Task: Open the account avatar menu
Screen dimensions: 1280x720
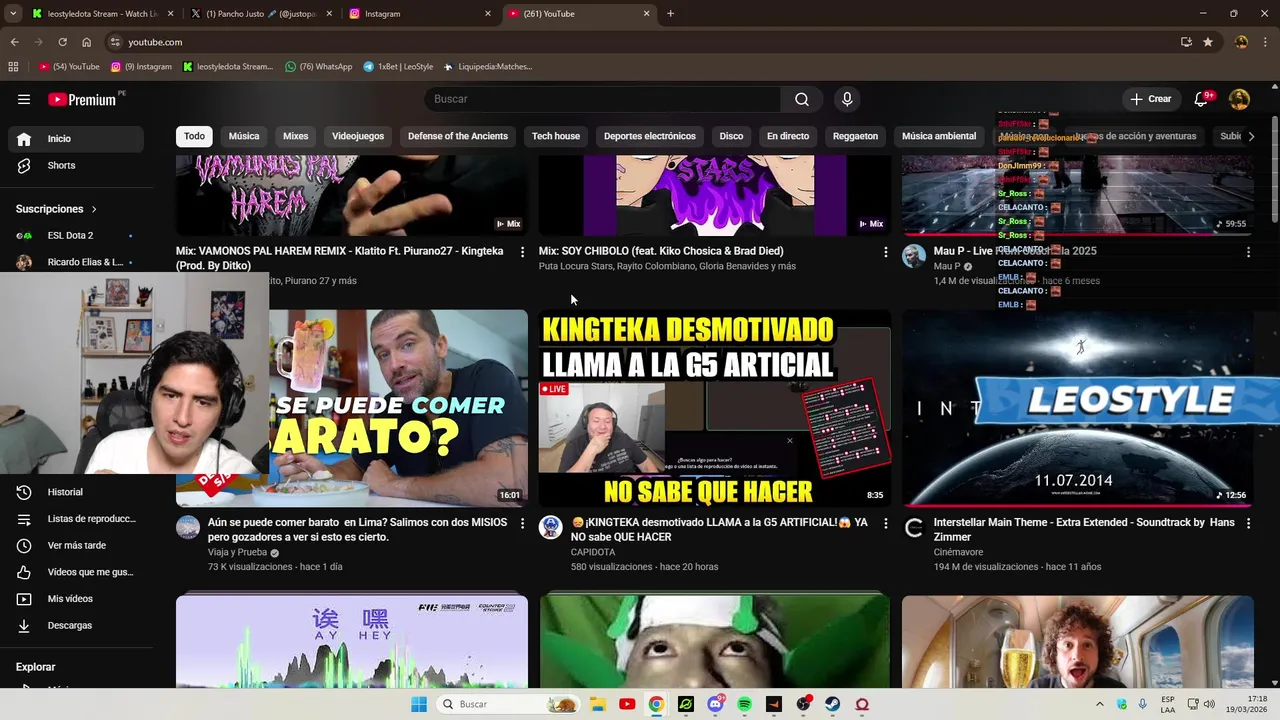Action: 1239,99
